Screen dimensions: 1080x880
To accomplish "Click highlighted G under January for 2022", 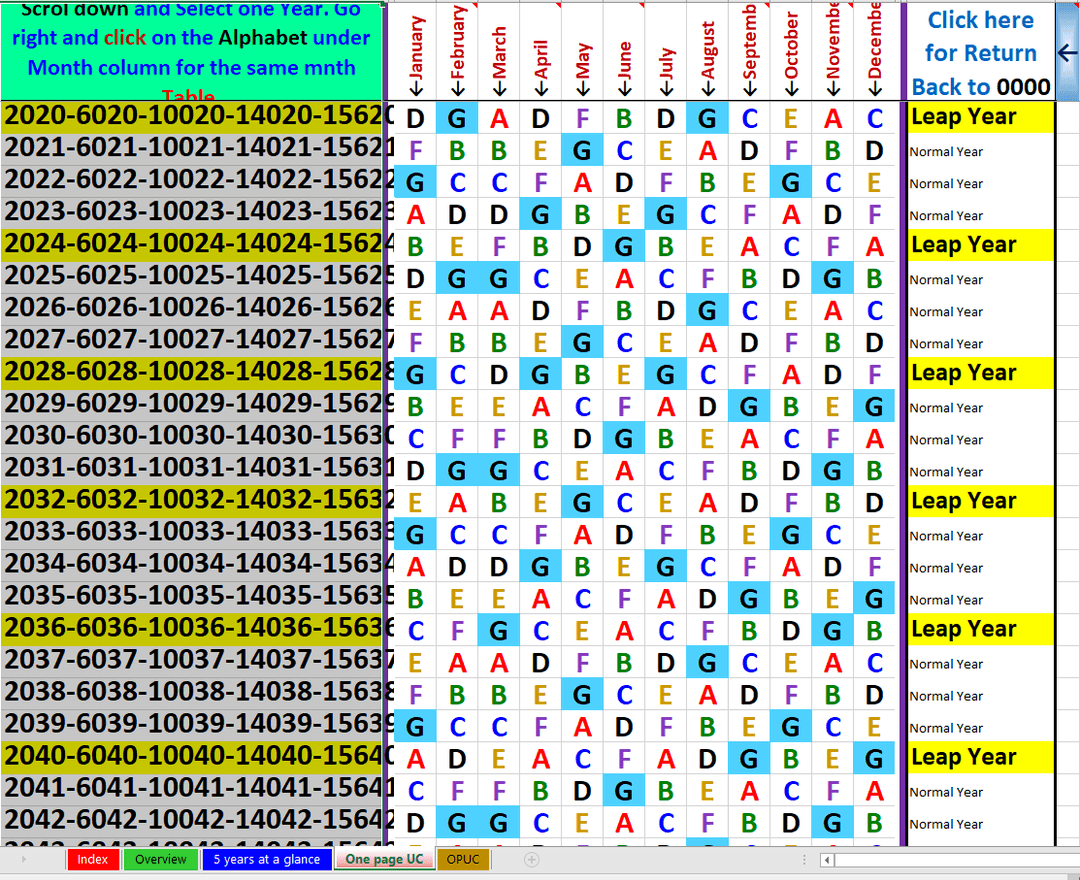I will (415, 182).
